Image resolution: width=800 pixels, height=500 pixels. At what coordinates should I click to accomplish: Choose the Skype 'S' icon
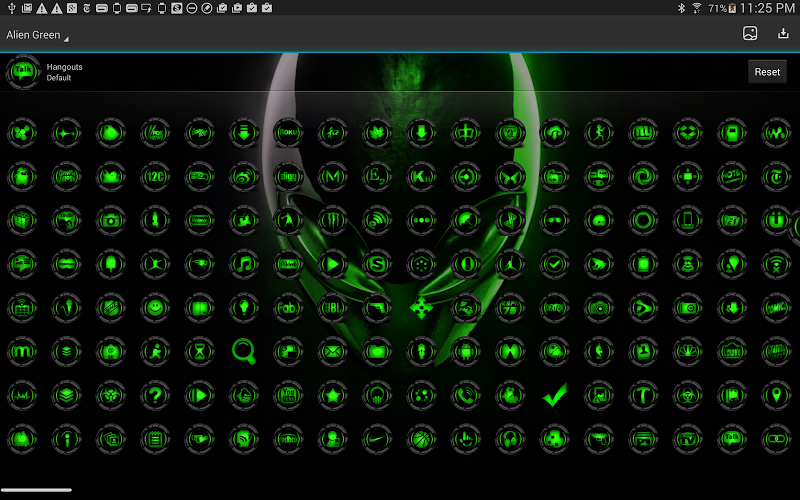point(377,264)
